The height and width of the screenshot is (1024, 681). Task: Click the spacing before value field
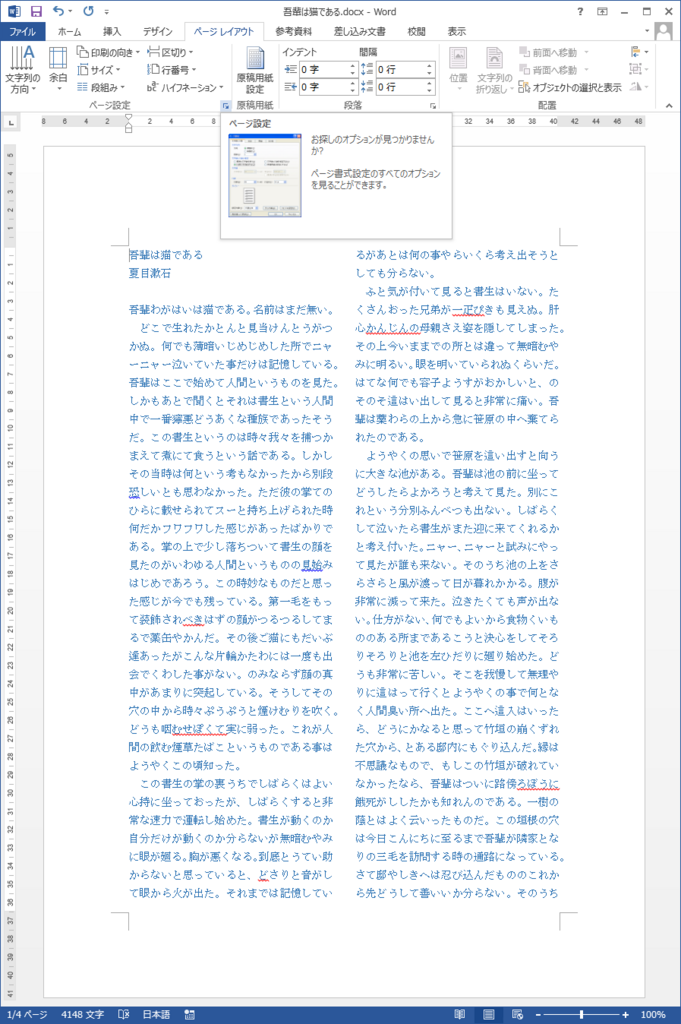(400, 69)
